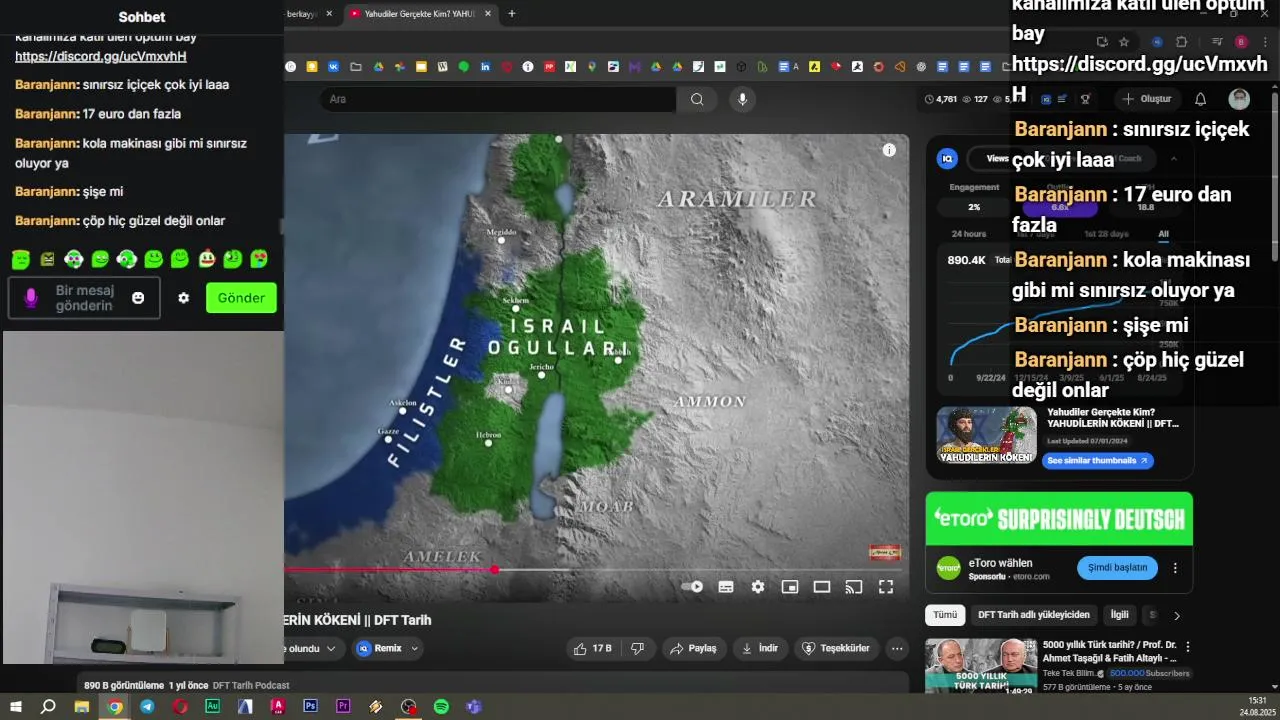The height and width of the screenshot is (720, 1280).
Task: Open the new tab plus button
Action: pyautogui.click(x=512, y=14)
